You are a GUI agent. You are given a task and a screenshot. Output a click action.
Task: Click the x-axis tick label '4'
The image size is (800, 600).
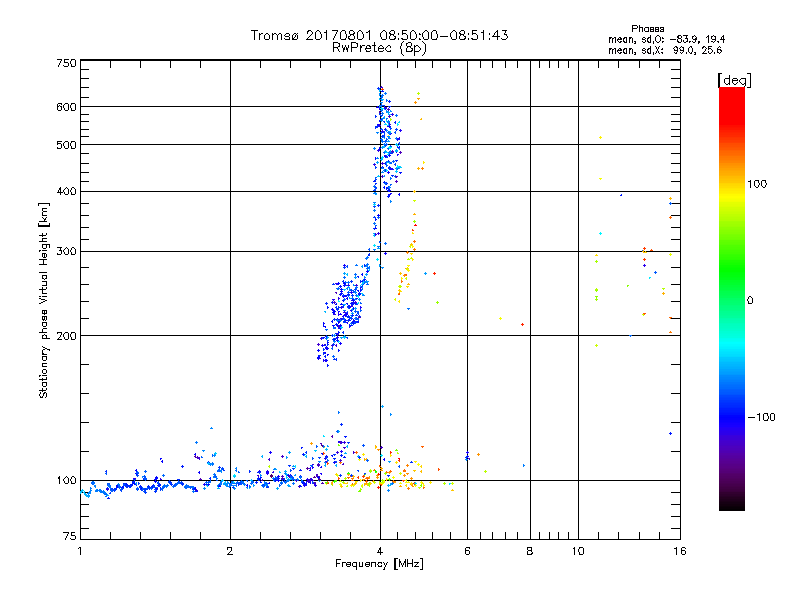click(380, 551)
